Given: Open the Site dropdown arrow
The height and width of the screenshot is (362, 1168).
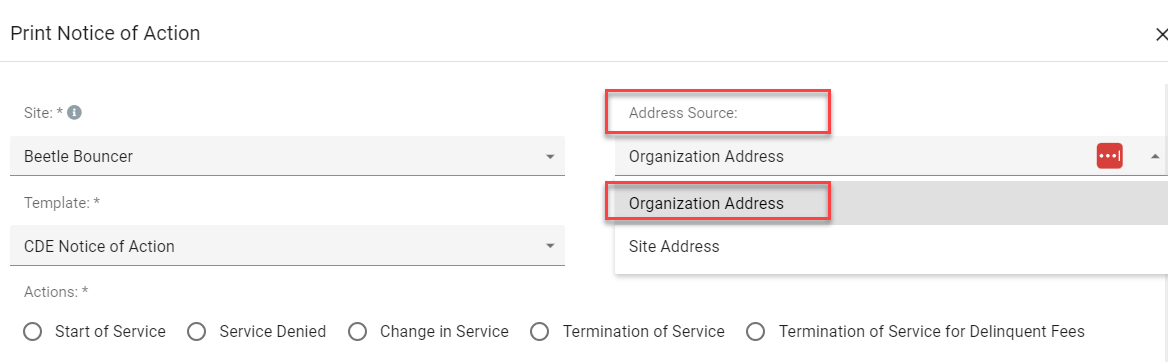Looking at the screenshot, I should (x=550, y=156).
